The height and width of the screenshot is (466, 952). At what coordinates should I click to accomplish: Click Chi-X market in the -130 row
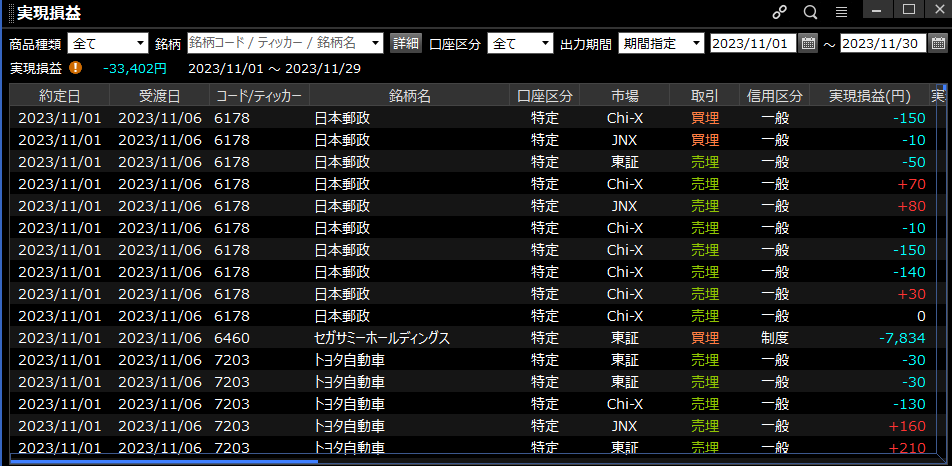point(625,404)
